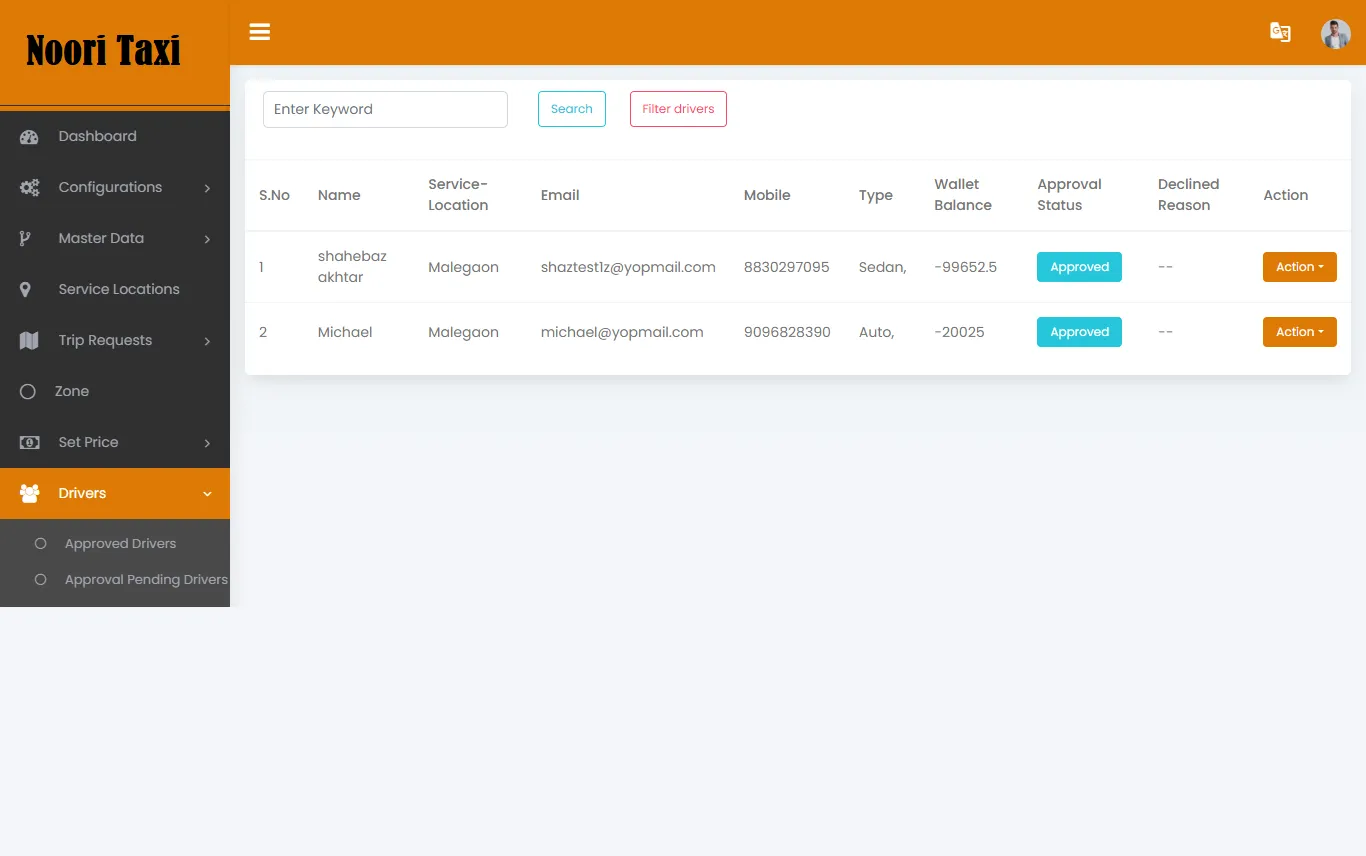This screenshot has width=1366, height=856.
Task: Open the language translate icon
Action: pos(1280,32)
